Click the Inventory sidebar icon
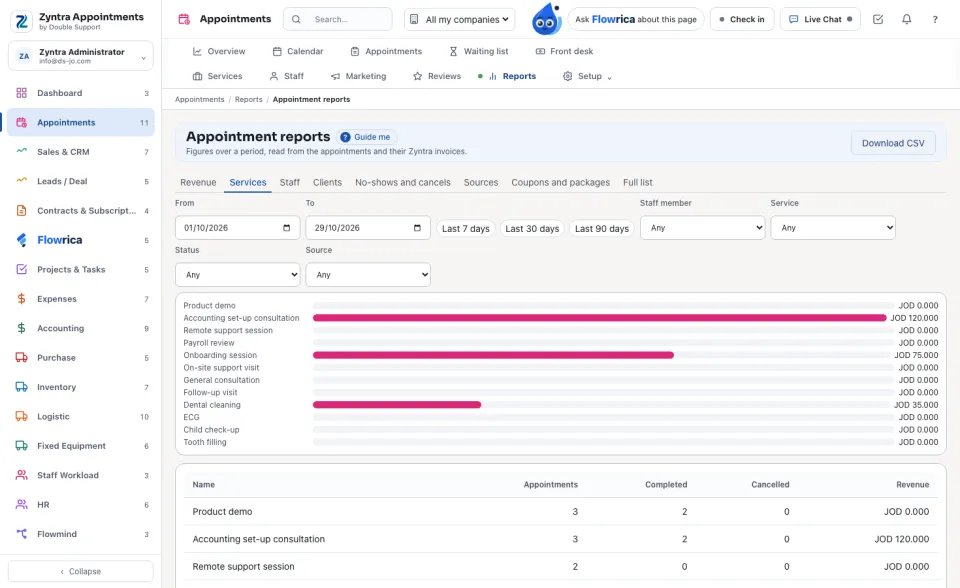The width and height of the screenshot is (960, 588). (x=21, y=387)
